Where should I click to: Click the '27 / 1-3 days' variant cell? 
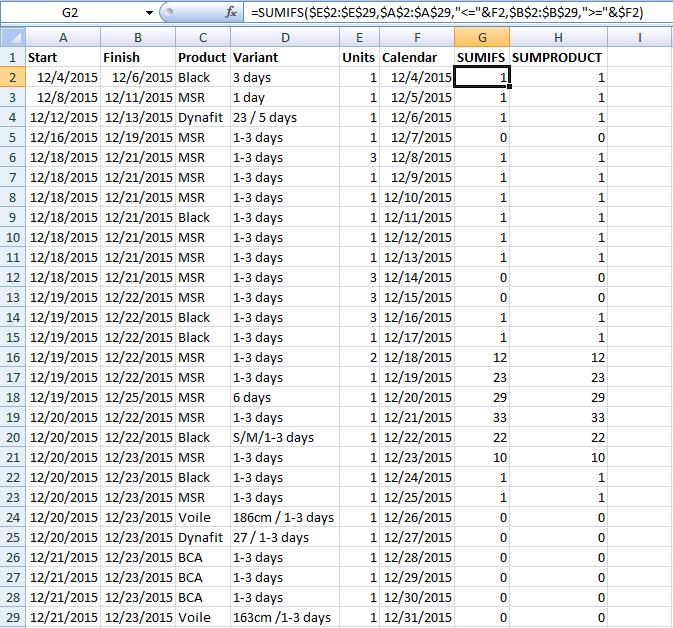[x=285, y=537]
